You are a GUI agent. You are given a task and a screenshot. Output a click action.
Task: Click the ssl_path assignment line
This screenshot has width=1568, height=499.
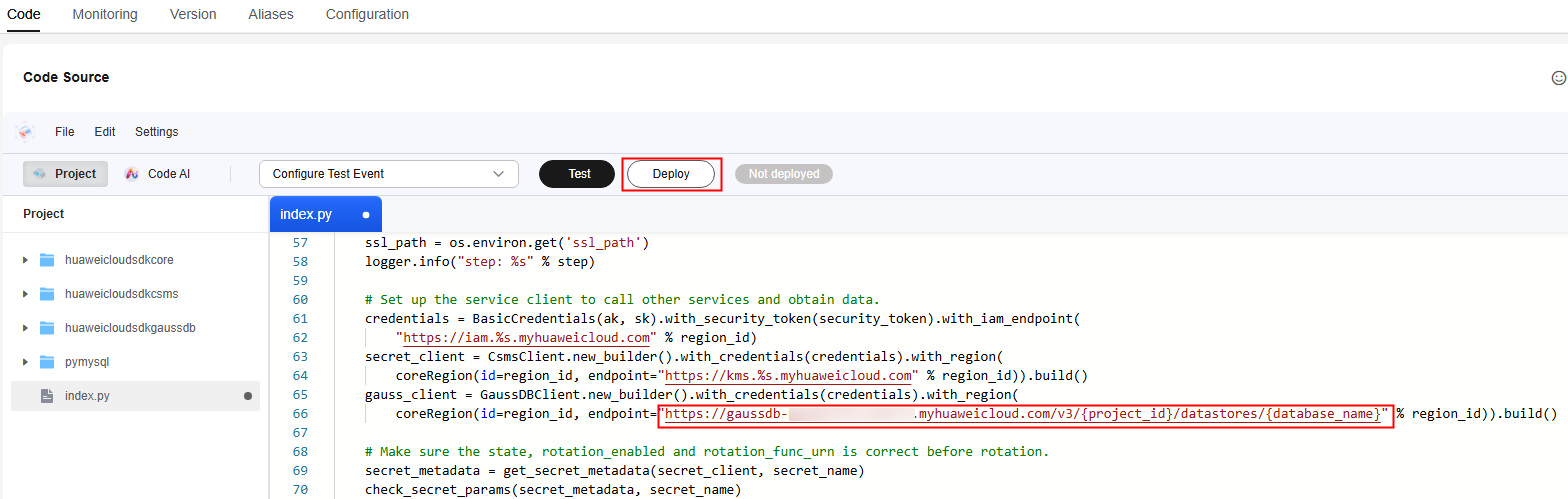click(507, 243)
